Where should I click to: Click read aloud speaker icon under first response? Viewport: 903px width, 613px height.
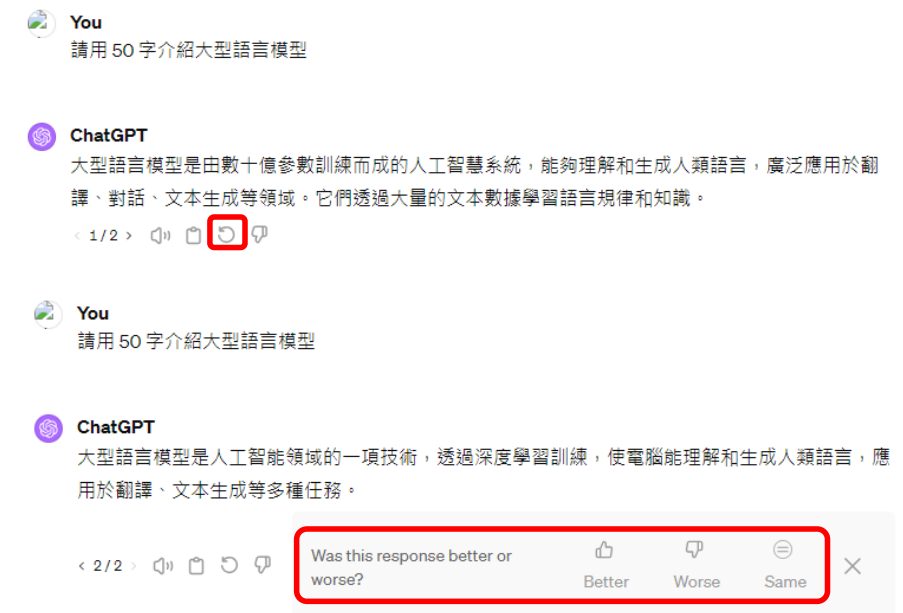click(x=160, y=235)
